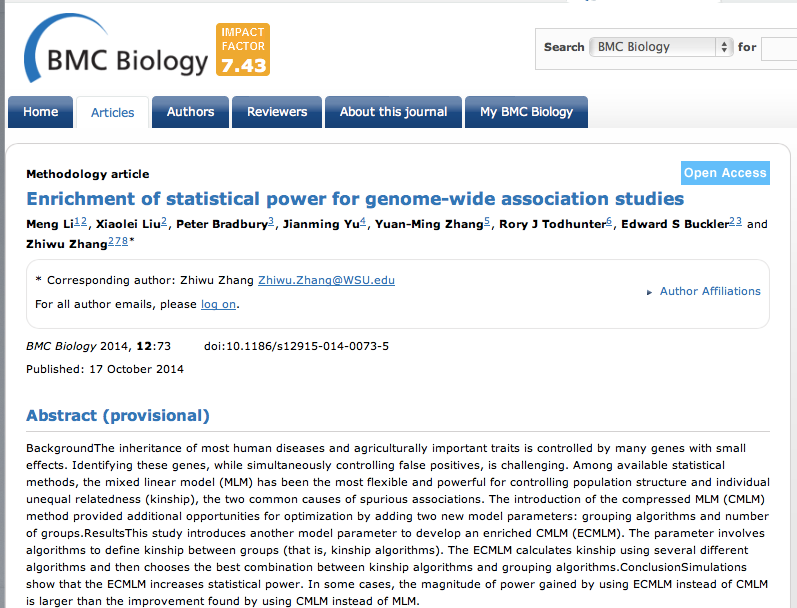Click the Impact Factor 7.43 badge
797x608 pixels.
[243, 50]
